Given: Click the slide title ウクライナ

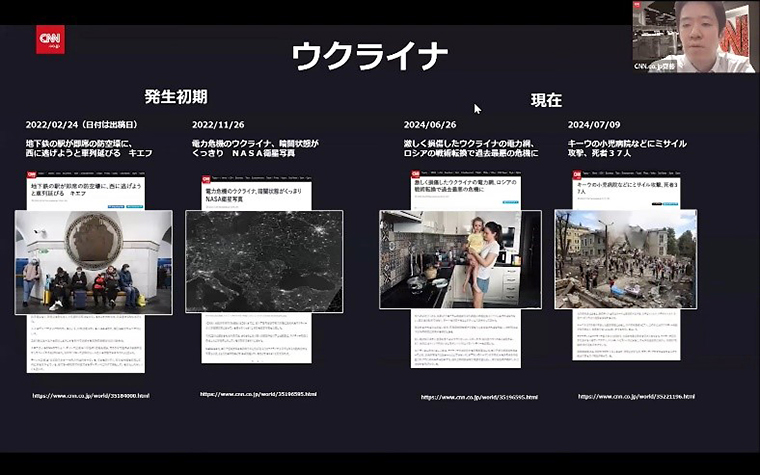Looking at the screenshot, I should tap(369, 56).
